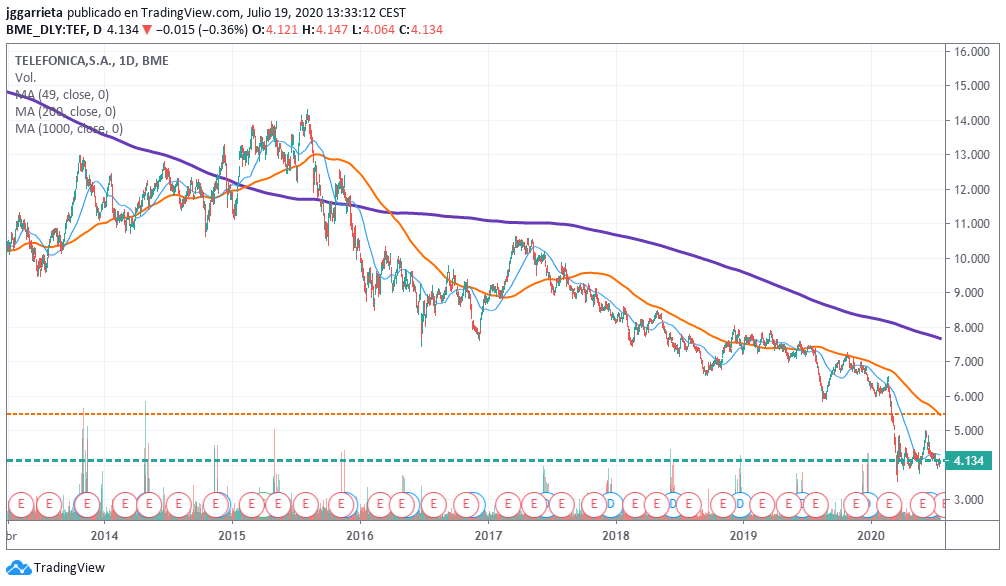Screen dimensions: 1006x586
Task: Click the BME_DLY:TEF ticker text
Action: click(x=47, y=30)
